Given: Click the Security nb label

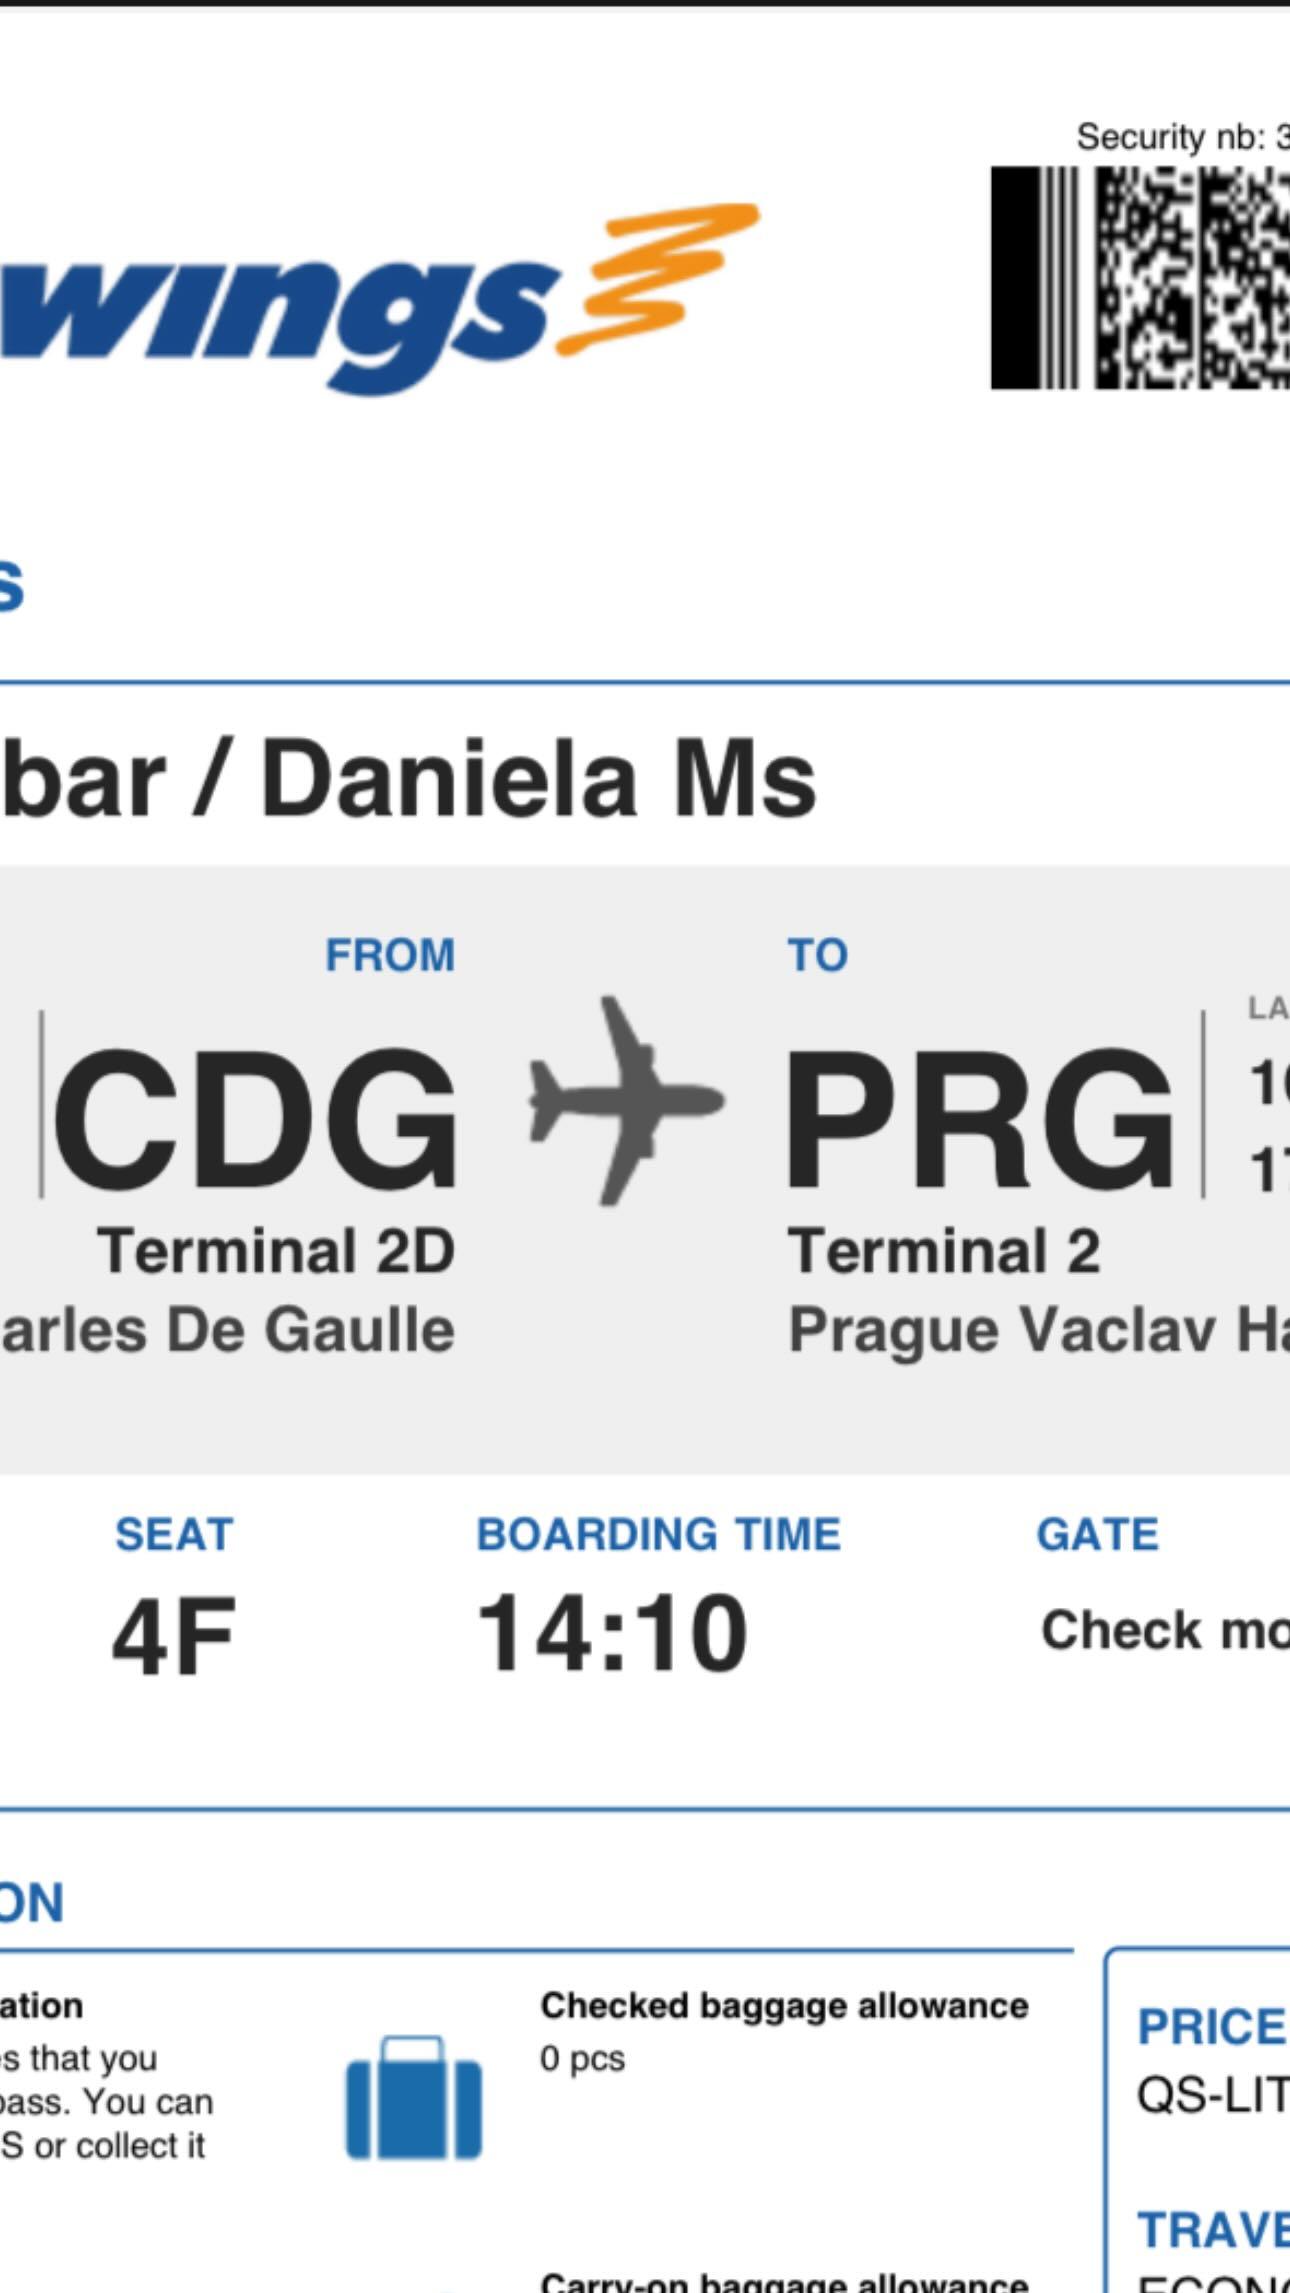Looking at the screenshot, I should 1180,137.
